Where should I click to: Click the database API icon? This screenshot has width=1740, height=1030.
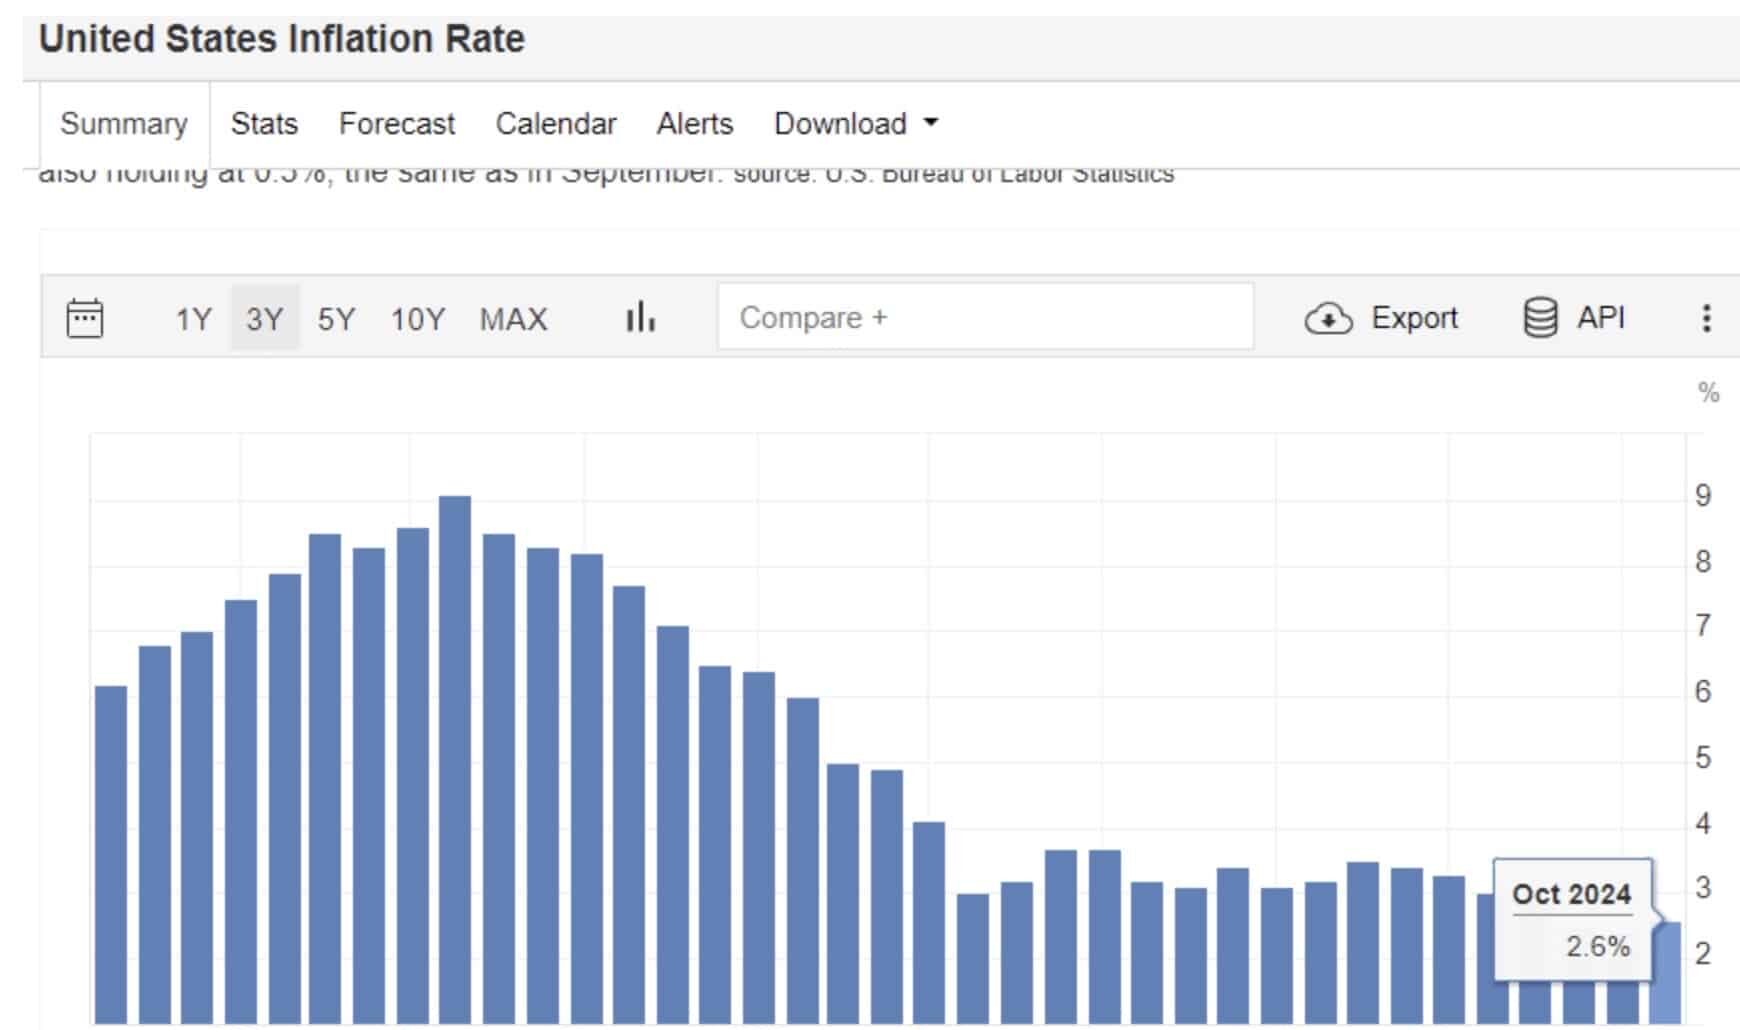[x=1540, y=318]
